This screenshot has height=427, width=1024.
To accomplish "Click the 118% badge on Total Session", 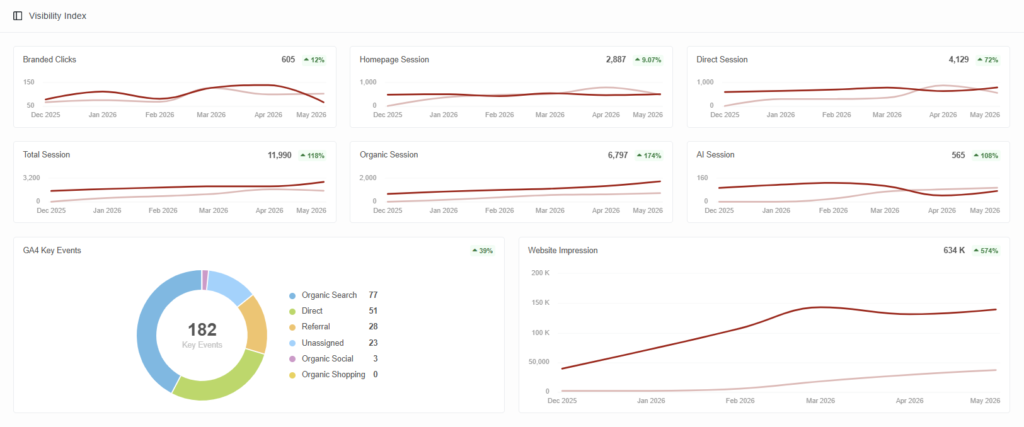I will [313, 155].
